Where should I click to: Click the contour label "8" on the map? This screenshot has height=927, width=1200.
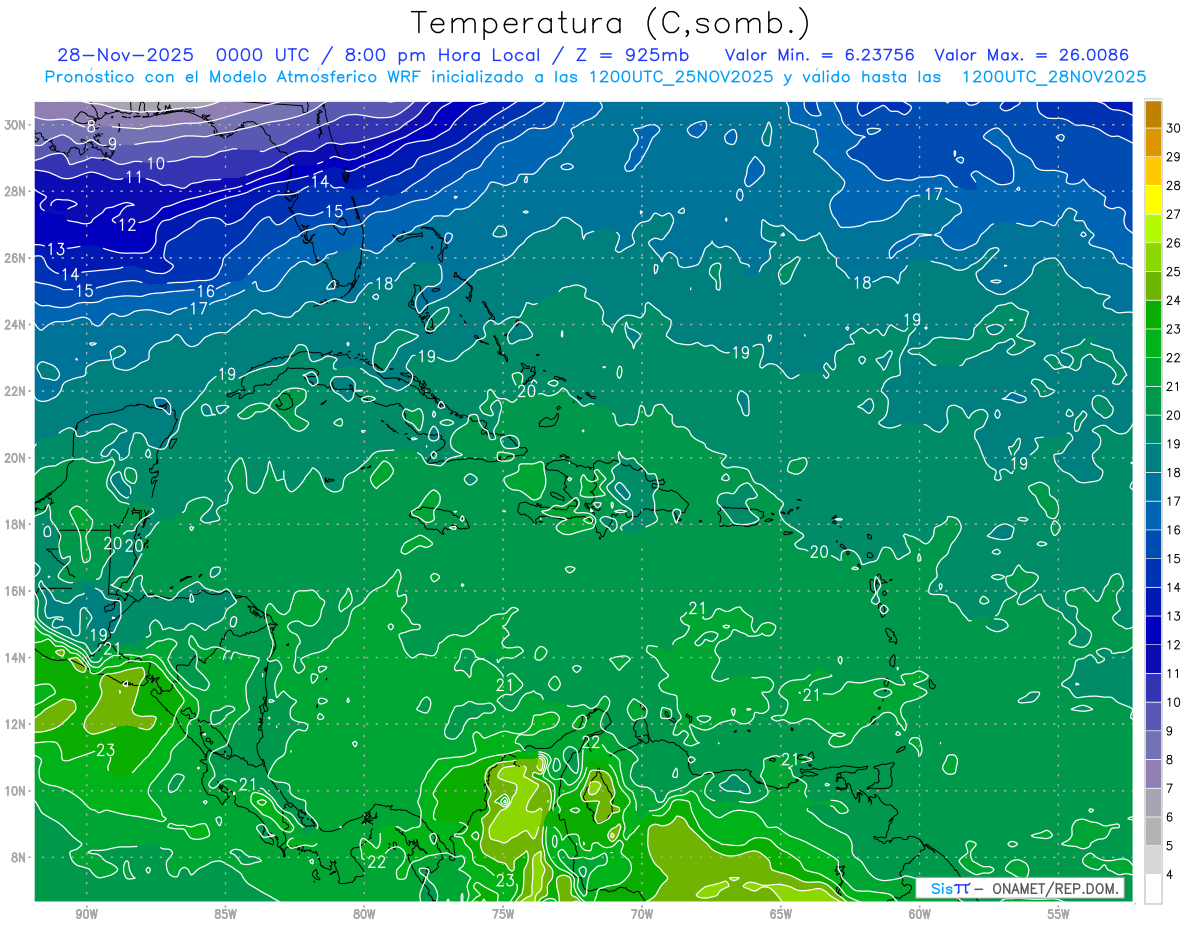coord(91,126)
